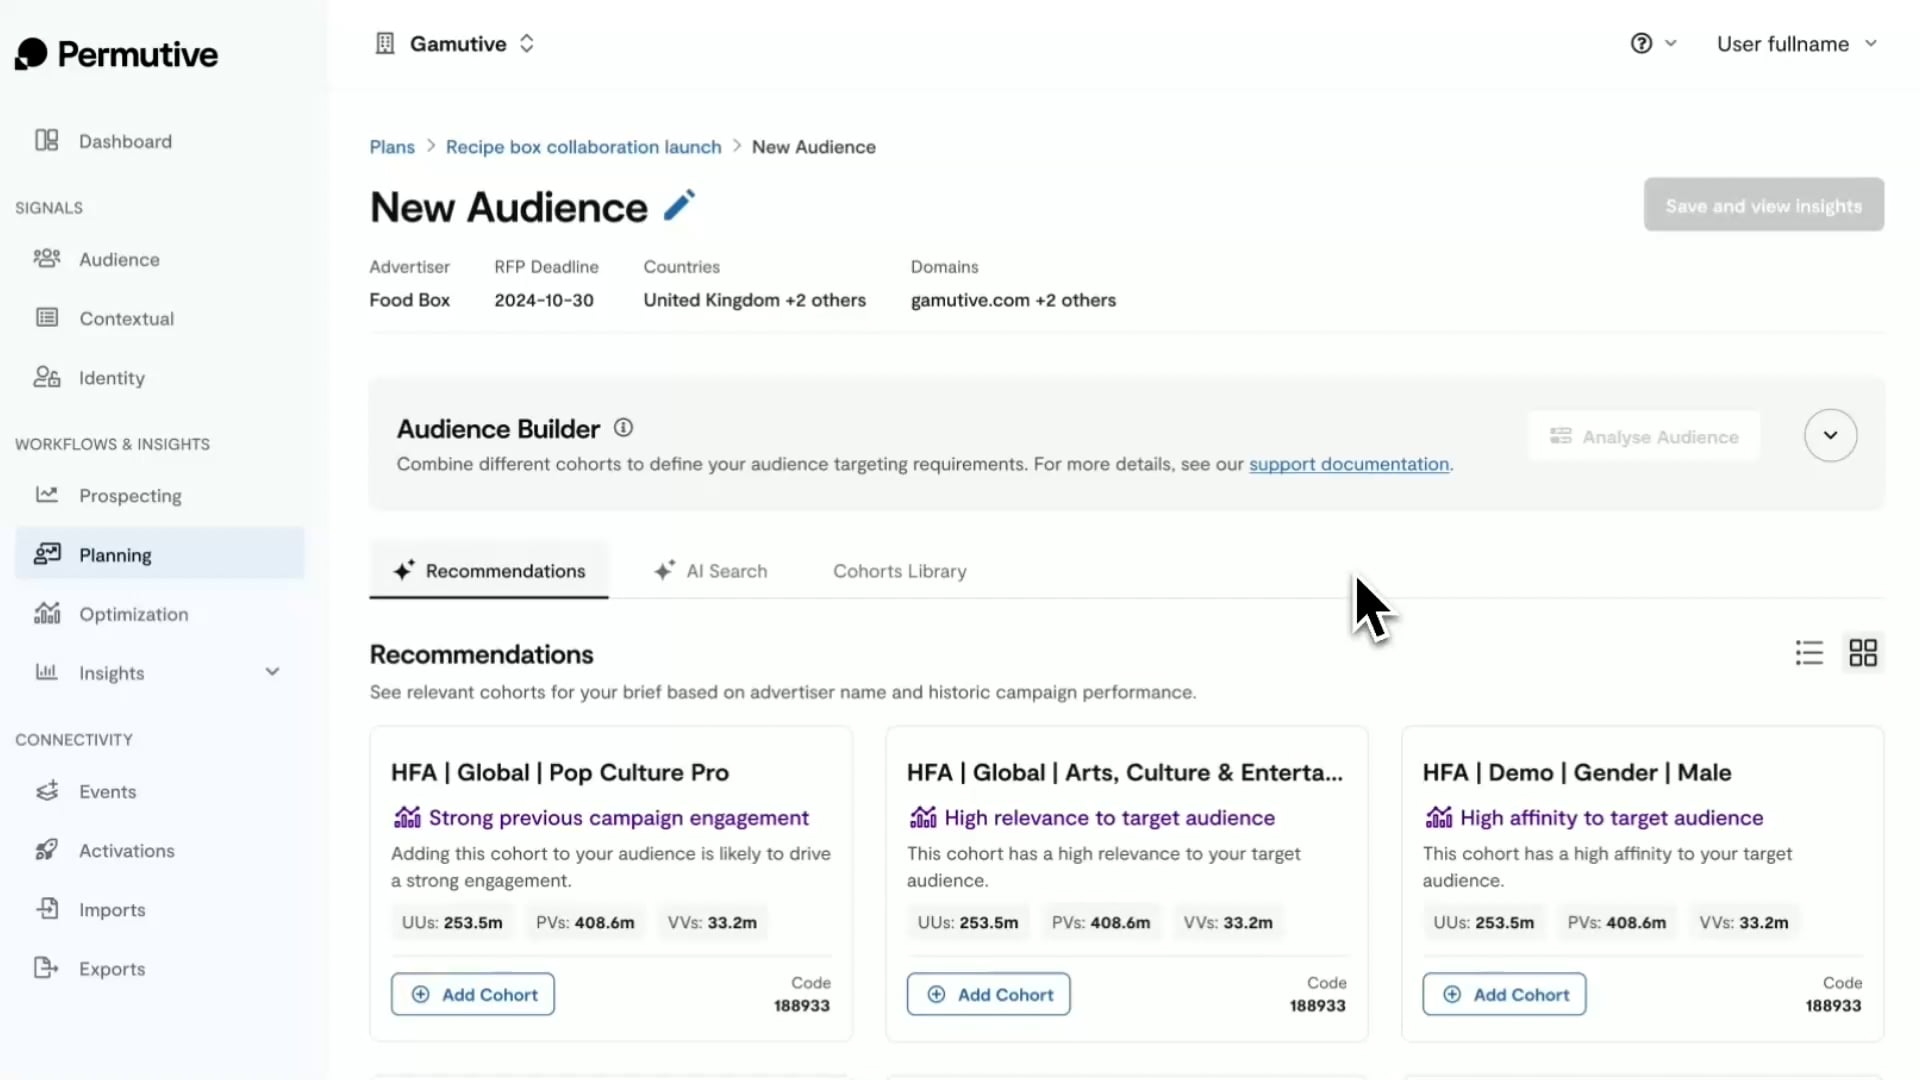Open Exports in the sidebar
This screenshot has width=1920, height=1080.
point(111,969)
